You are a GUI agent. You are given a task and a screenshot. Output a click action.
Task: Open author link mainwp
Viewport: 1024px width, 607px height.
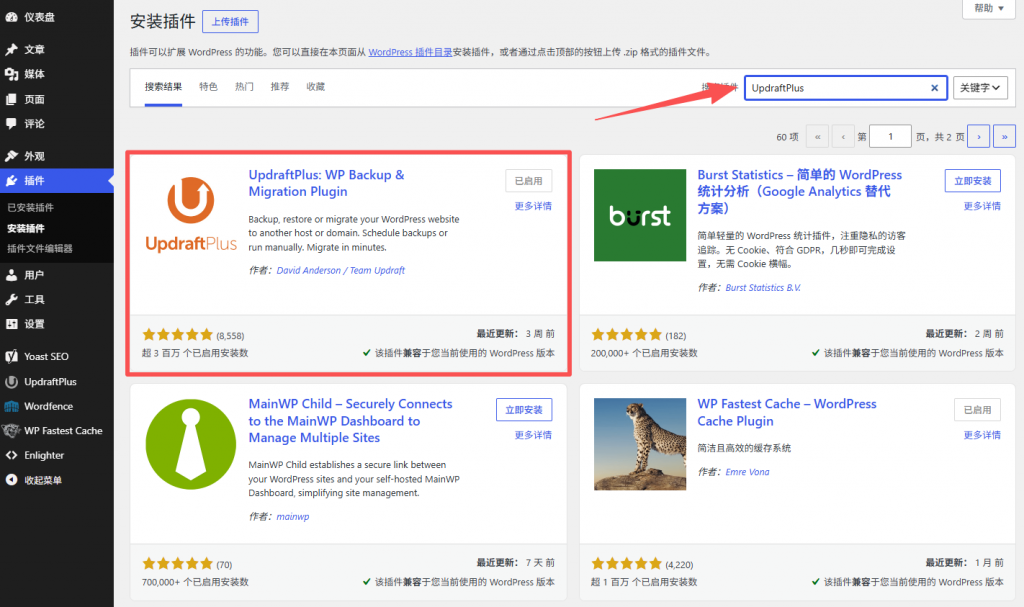(293, 517)
